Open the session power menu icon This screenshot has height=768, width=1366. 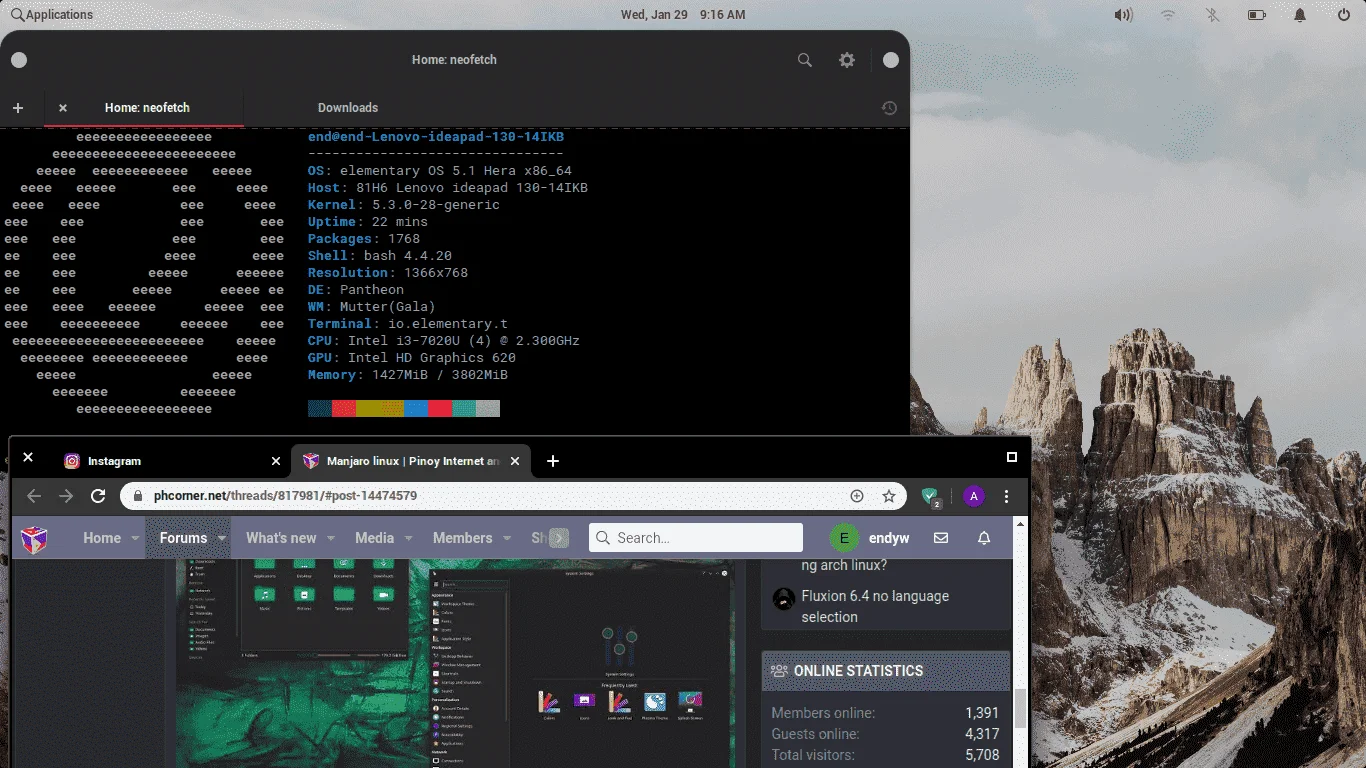click(1344, 15)
